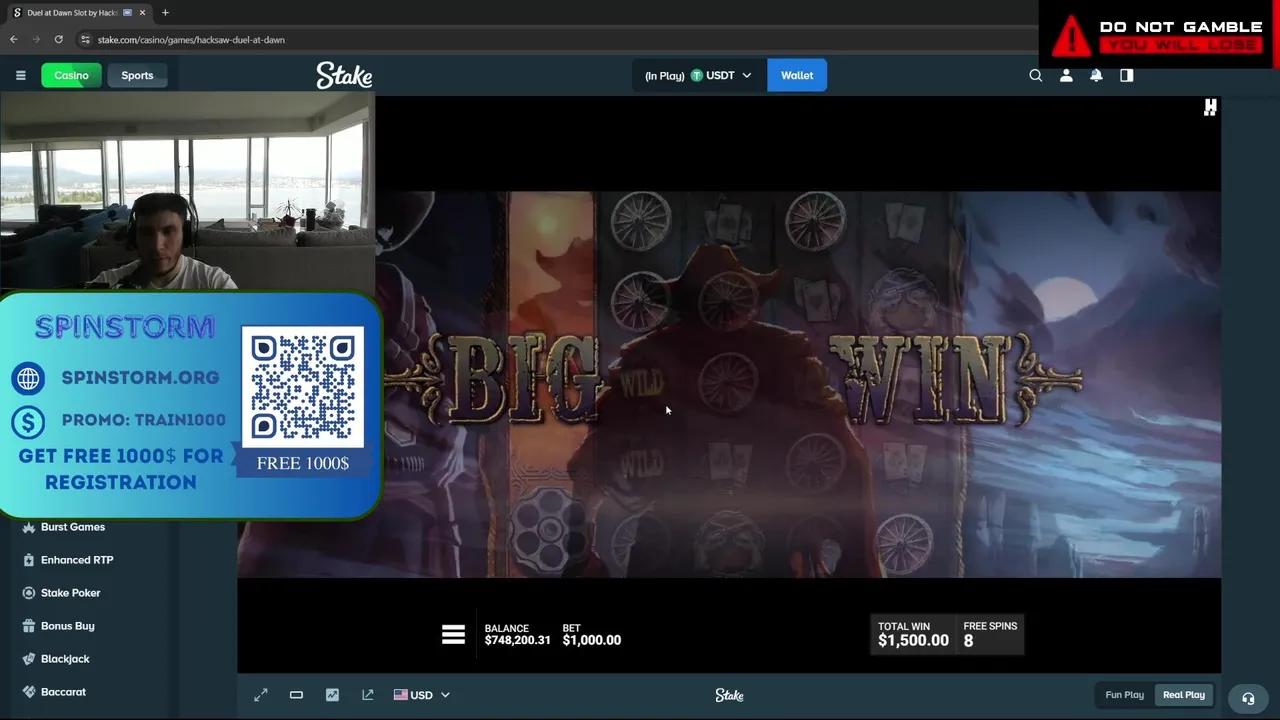This screenshot has width=1280, height=720.
Task: Open live stats chart icon
Action: click(332, 695)
